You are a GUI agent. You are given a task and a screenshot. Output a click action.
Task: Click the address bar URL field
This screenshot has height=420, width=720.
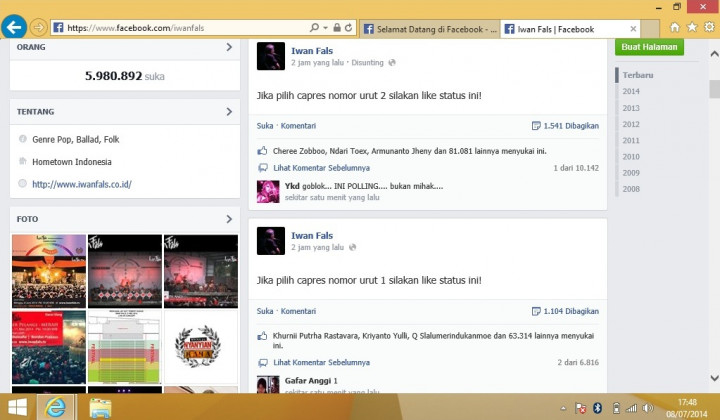(x=180, y=28)
